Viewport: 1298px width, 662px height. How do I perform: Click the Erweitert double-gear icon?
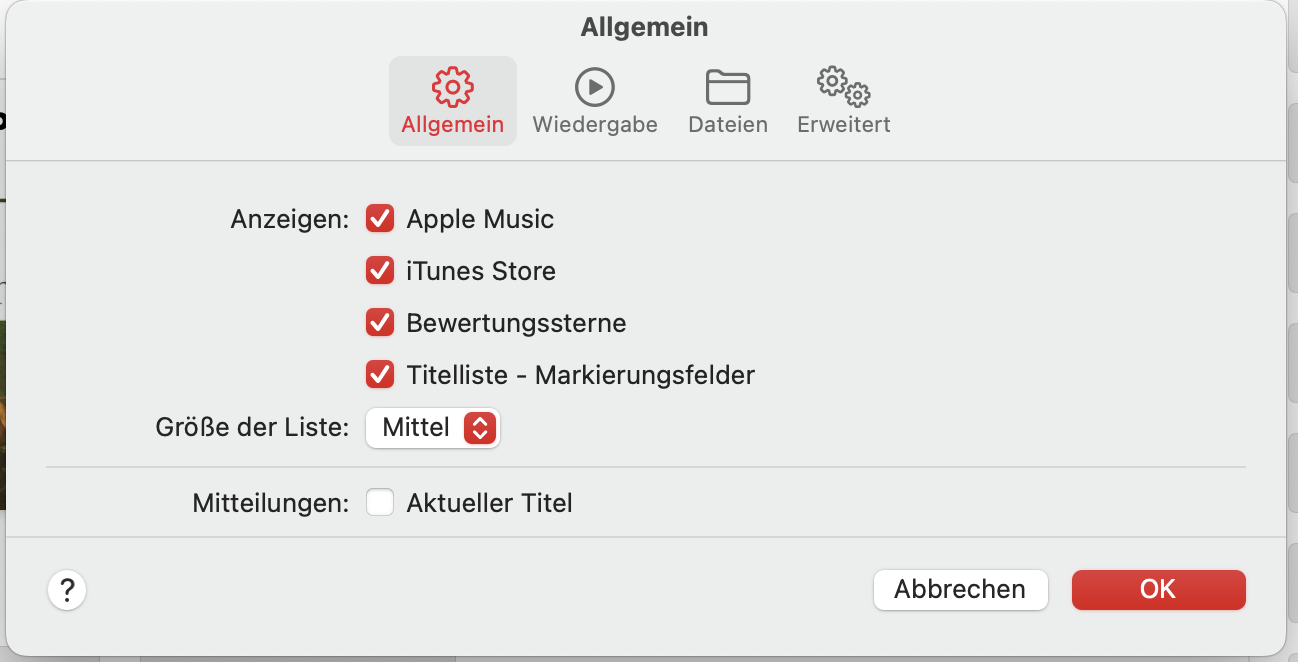pos(843,87)
